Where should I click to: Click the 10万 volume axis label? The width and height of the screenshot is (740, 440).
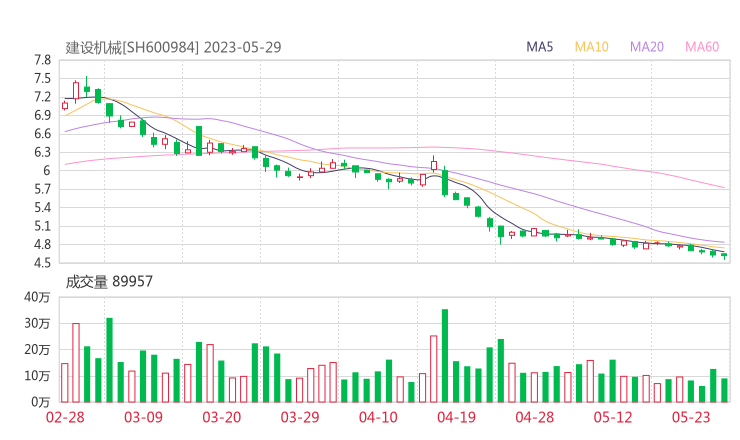37,376
